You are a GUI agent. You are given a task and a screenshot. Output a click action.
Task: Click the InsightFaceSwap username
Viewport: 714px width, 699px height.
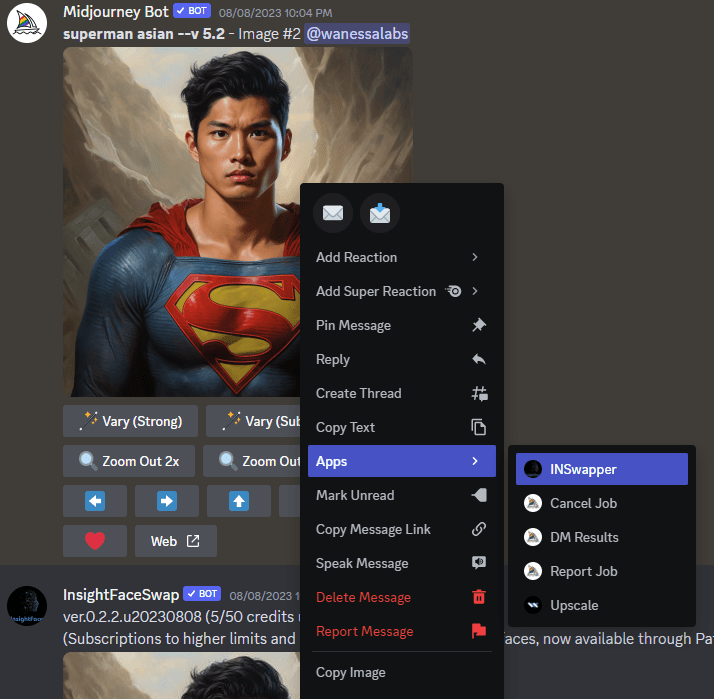[121, 594]
